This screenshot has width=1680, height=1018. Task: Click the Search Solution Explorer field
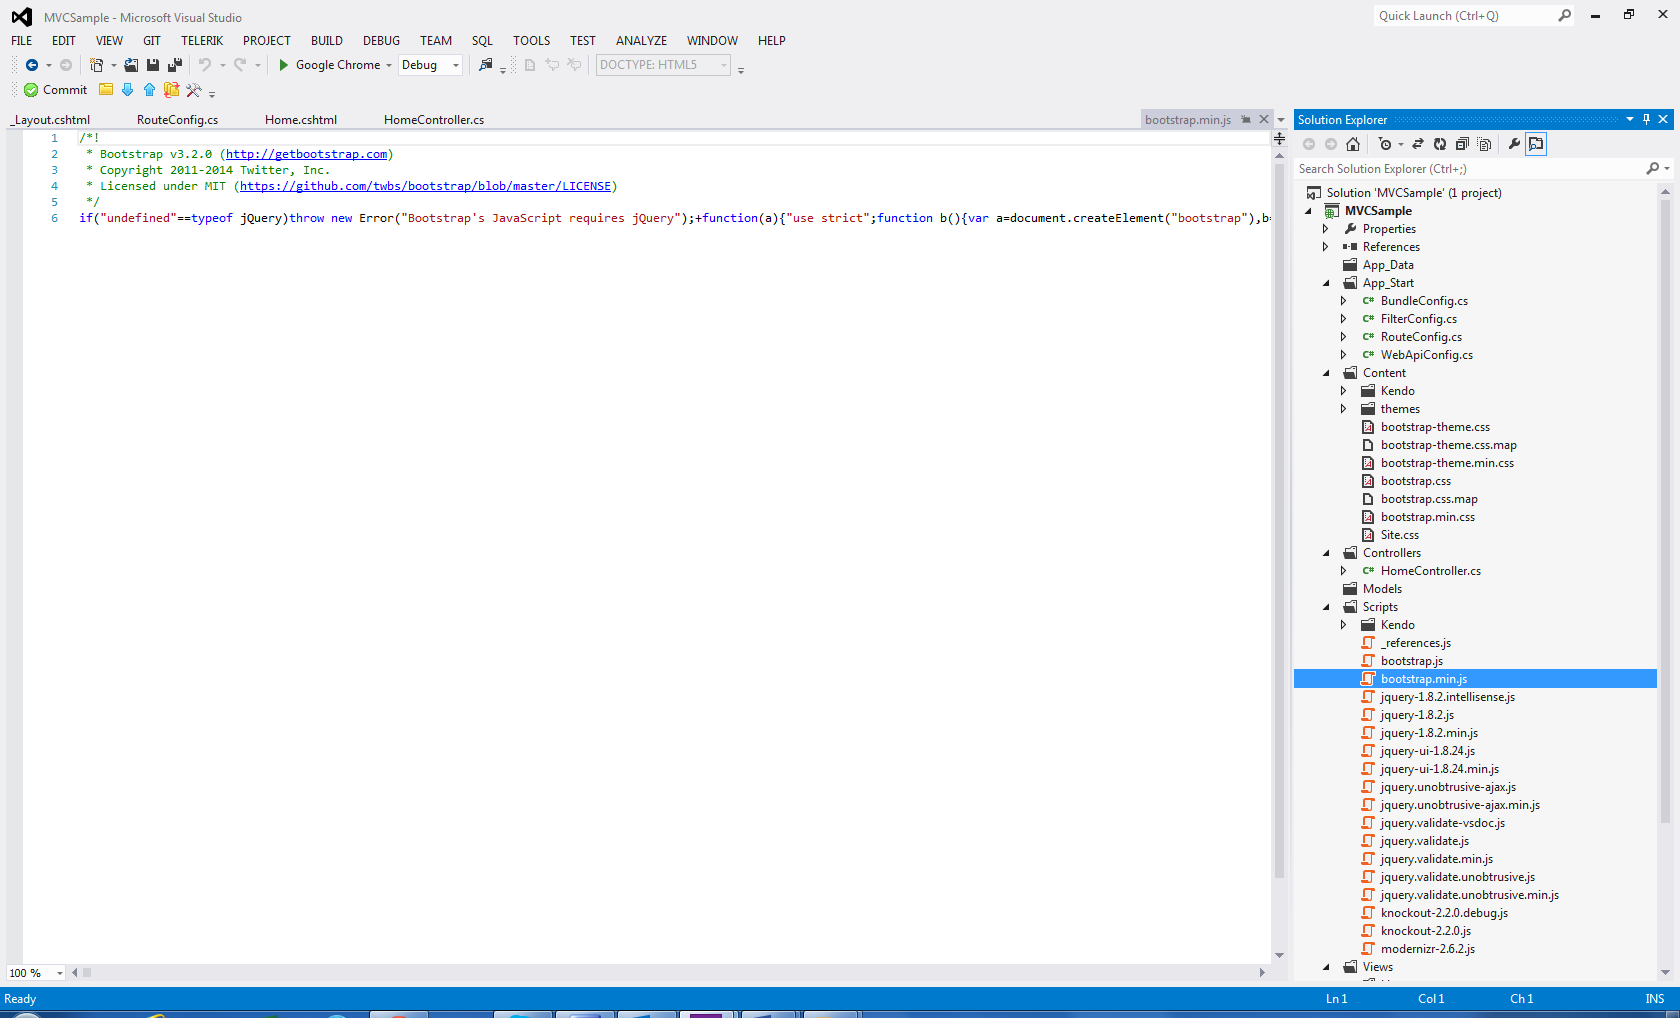[x=1468, y=169]
